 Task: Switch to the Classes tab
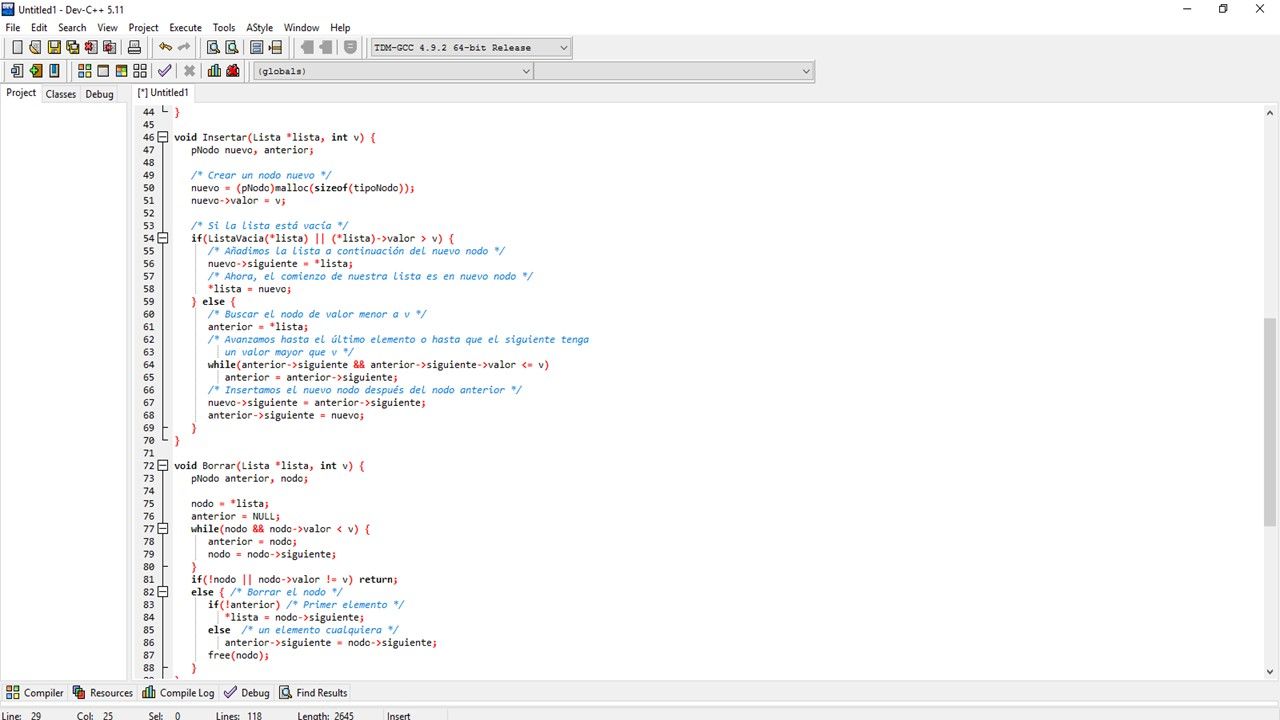[60, 94]
